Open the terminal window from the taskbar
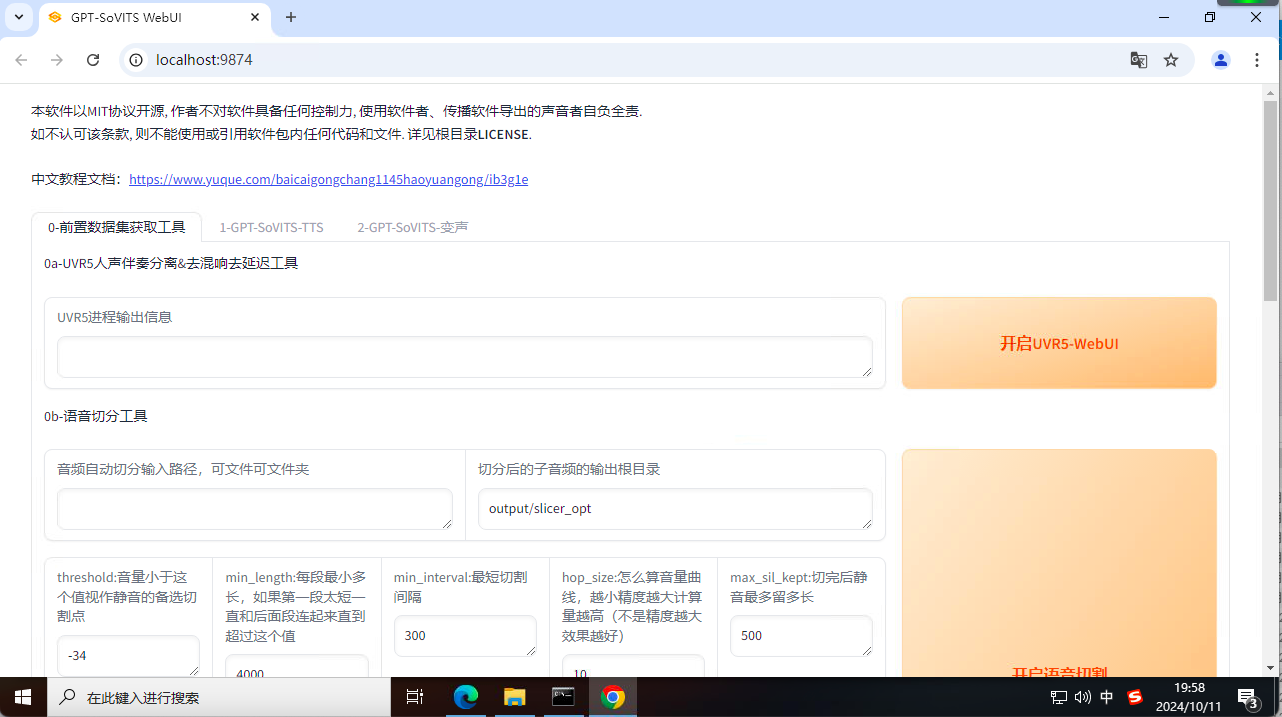The width and height of the screenshot is (1282, 717). [x=563, y=697]
